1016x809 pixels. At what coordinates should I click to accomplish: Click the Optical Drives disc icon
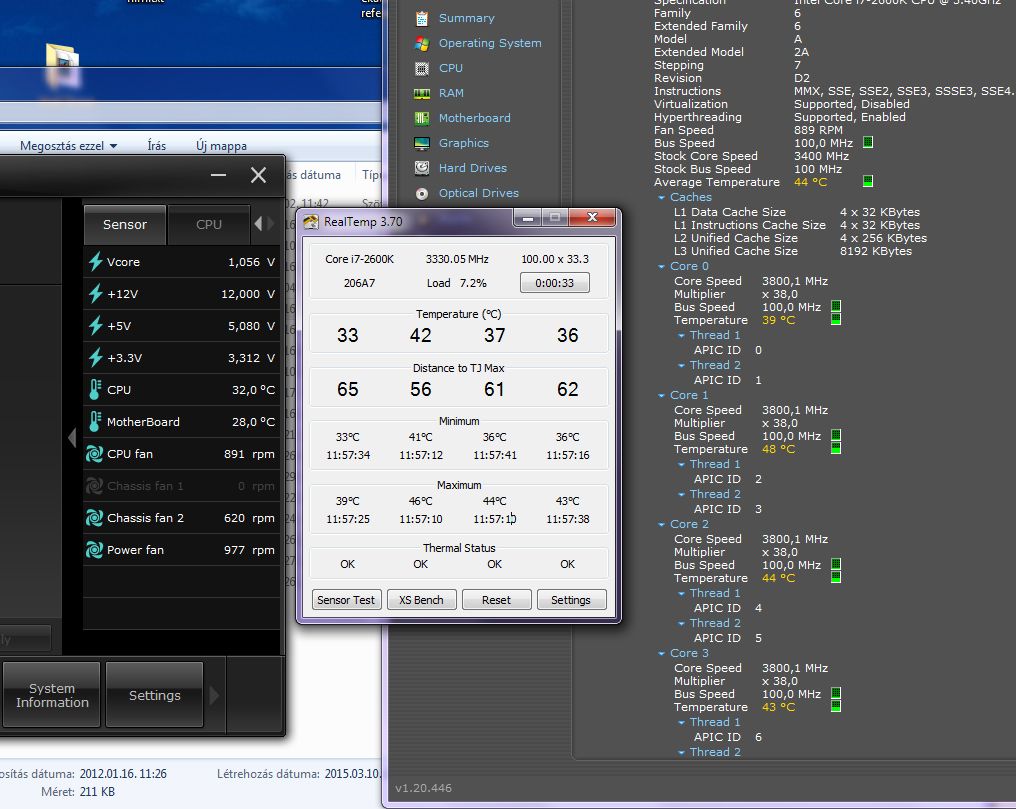[x=422, y=194]
